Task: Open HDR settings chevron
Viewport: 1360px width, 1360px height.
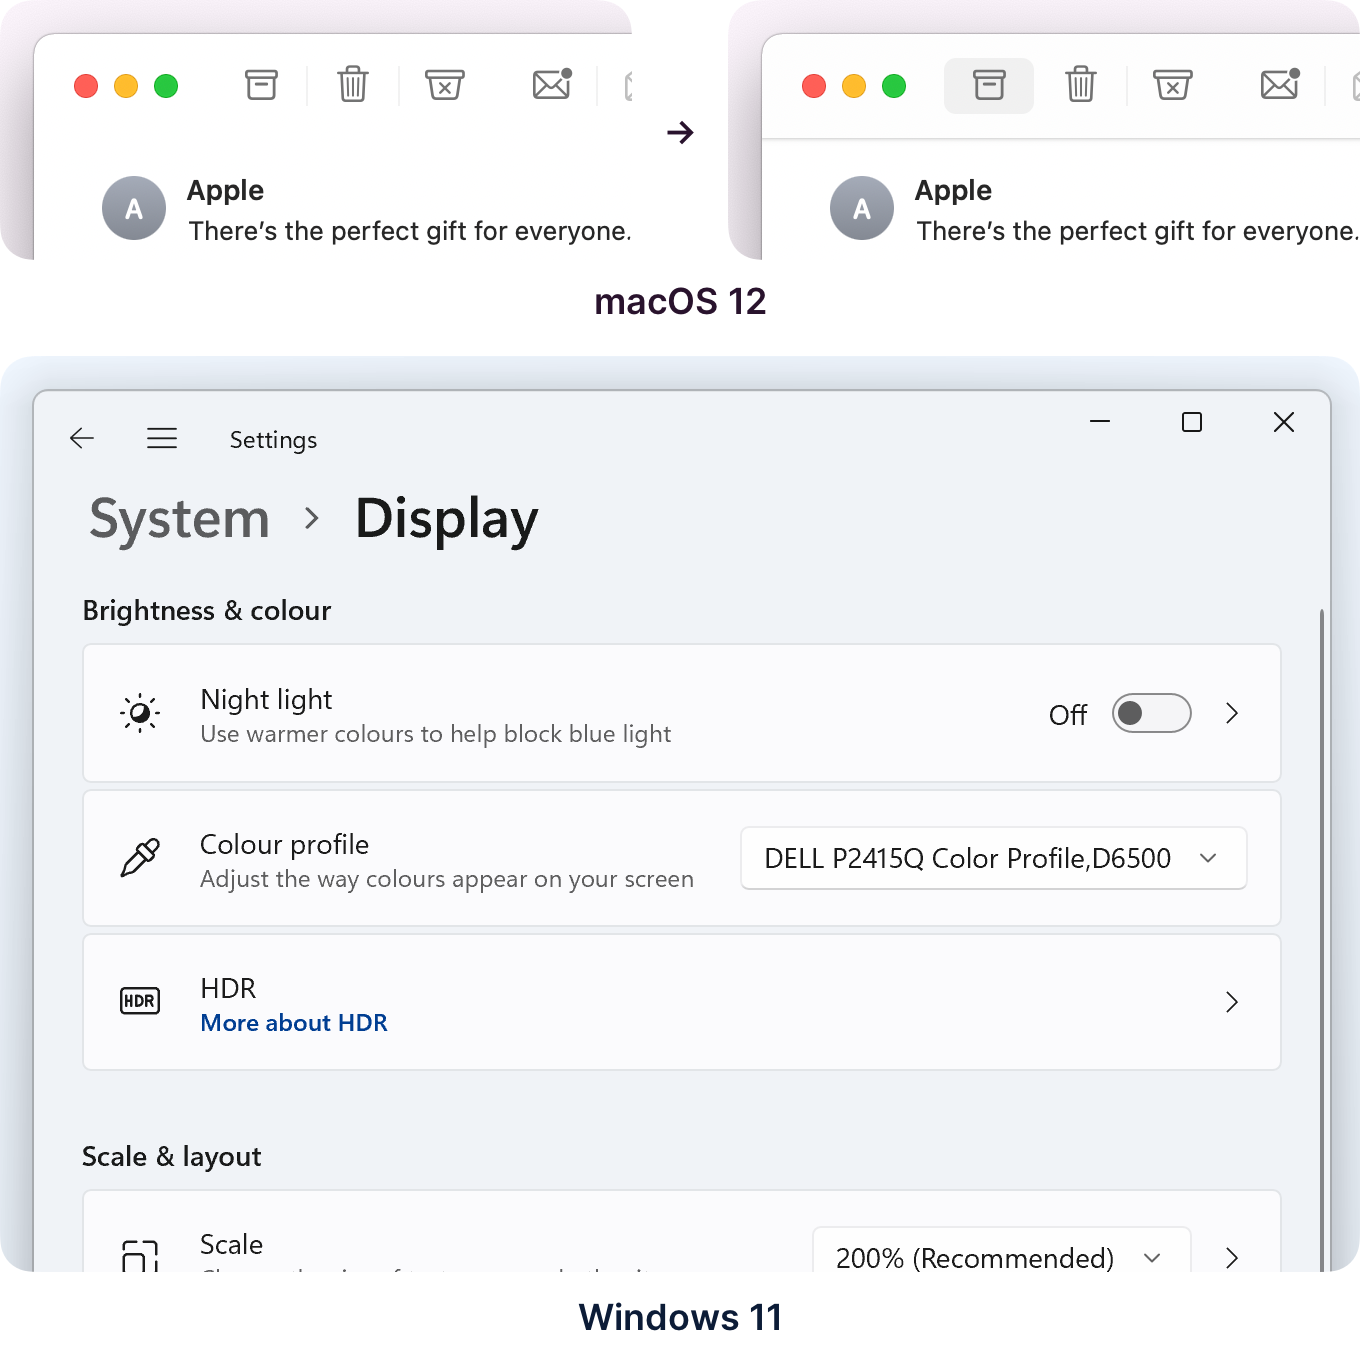Action: tap(1232, 1002)
